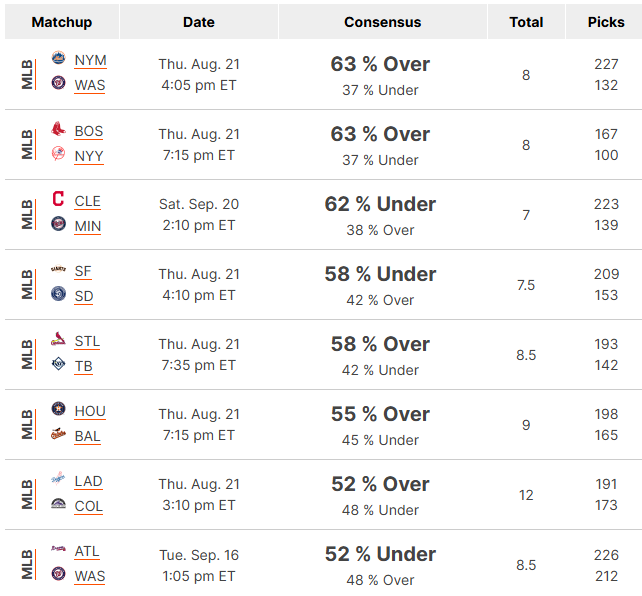Select the Consensus column header
This screenshot has height=596, width=642.
pos(382,22)
